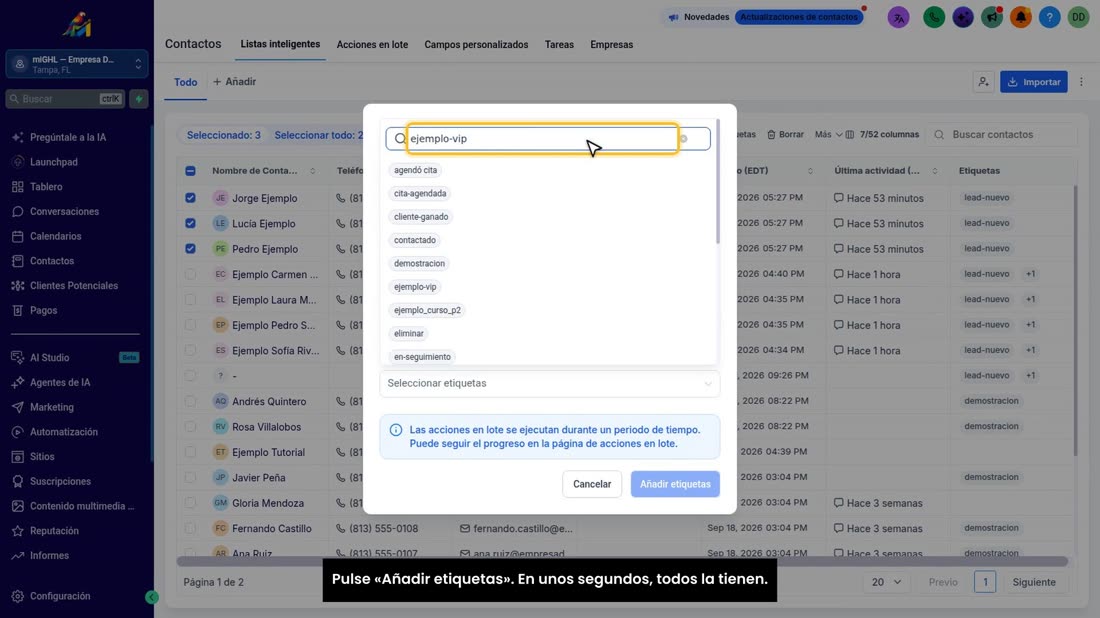Check the Andrés Quintero row checkbox

(x=190, y=401)
